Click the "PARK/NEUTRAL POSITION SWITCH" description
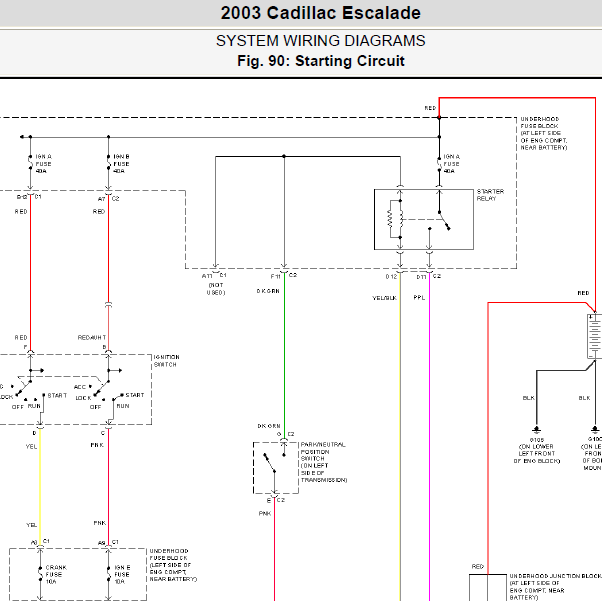This screenshot has width=602, height=601. point(324,462)
